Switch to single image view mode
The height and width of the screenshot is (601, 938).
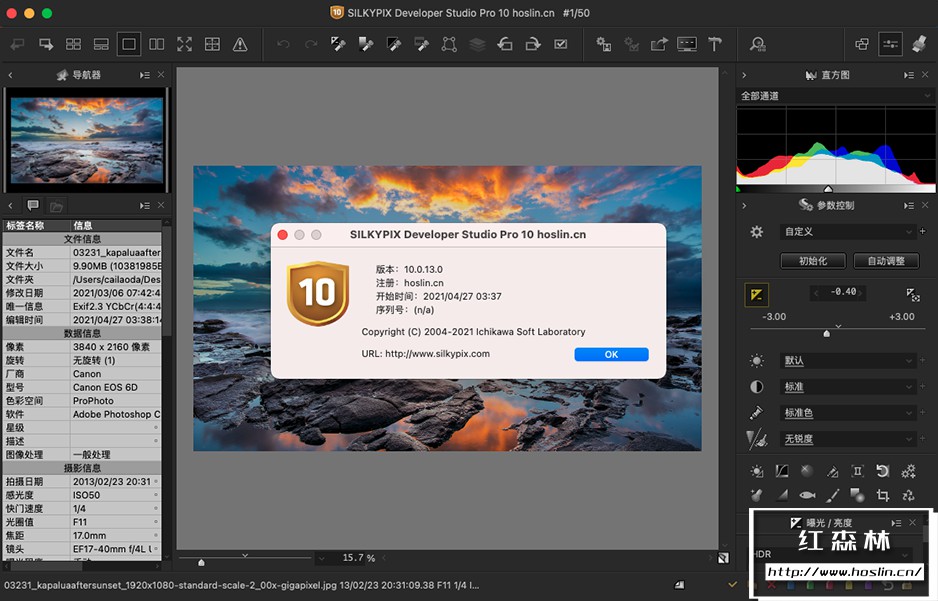(x=129, y=44)
